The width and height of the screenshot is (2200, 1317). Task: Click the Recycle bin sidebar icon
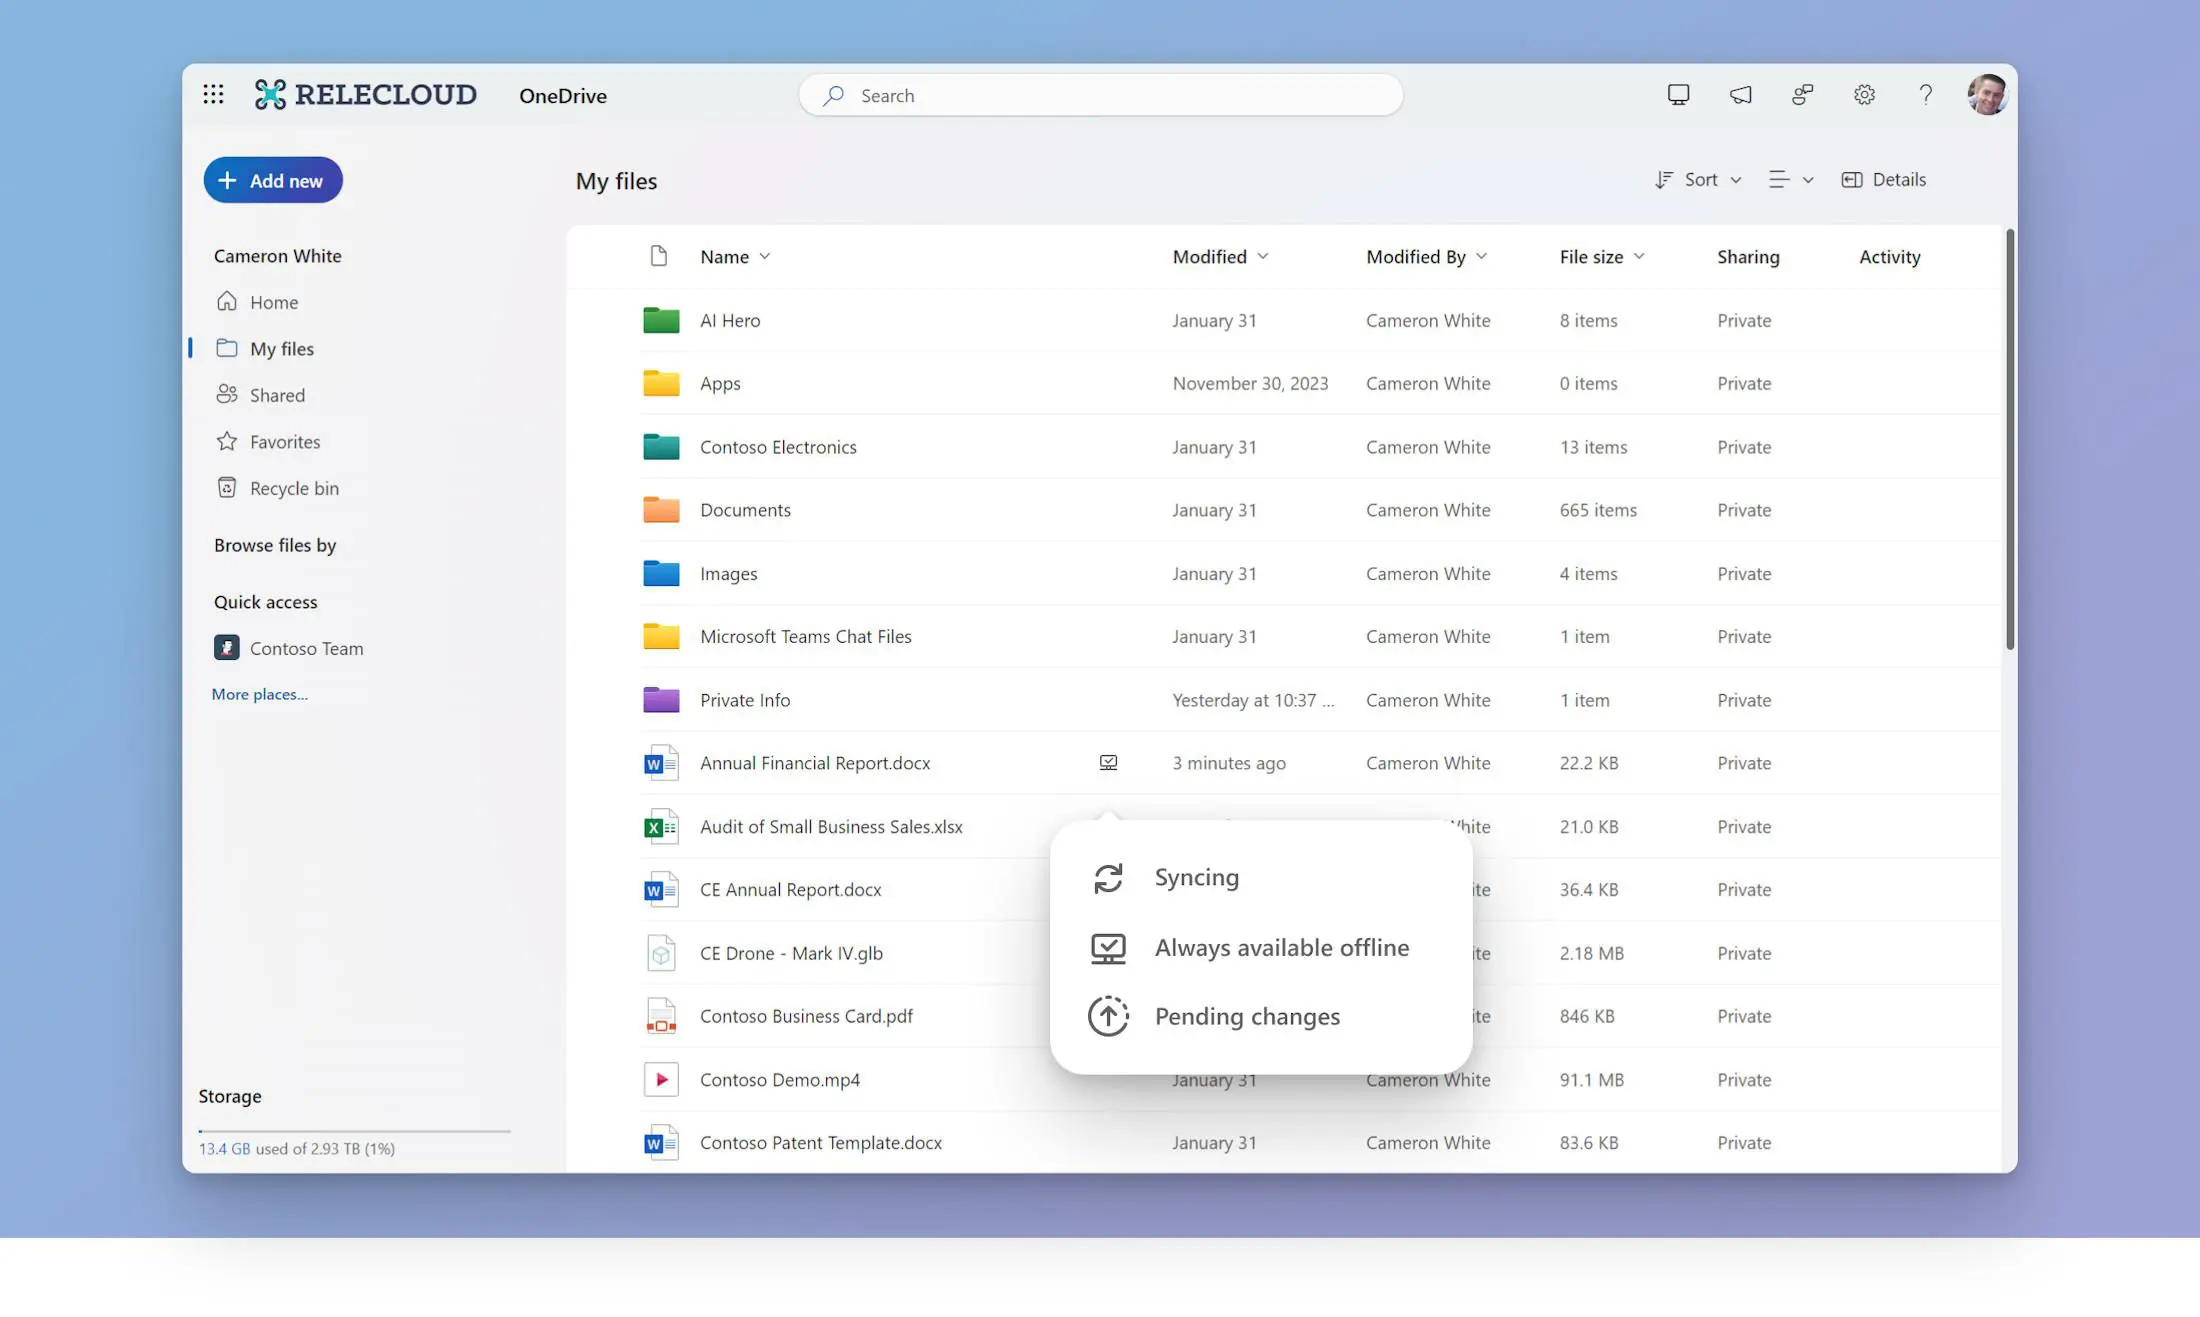click(228, 488)
